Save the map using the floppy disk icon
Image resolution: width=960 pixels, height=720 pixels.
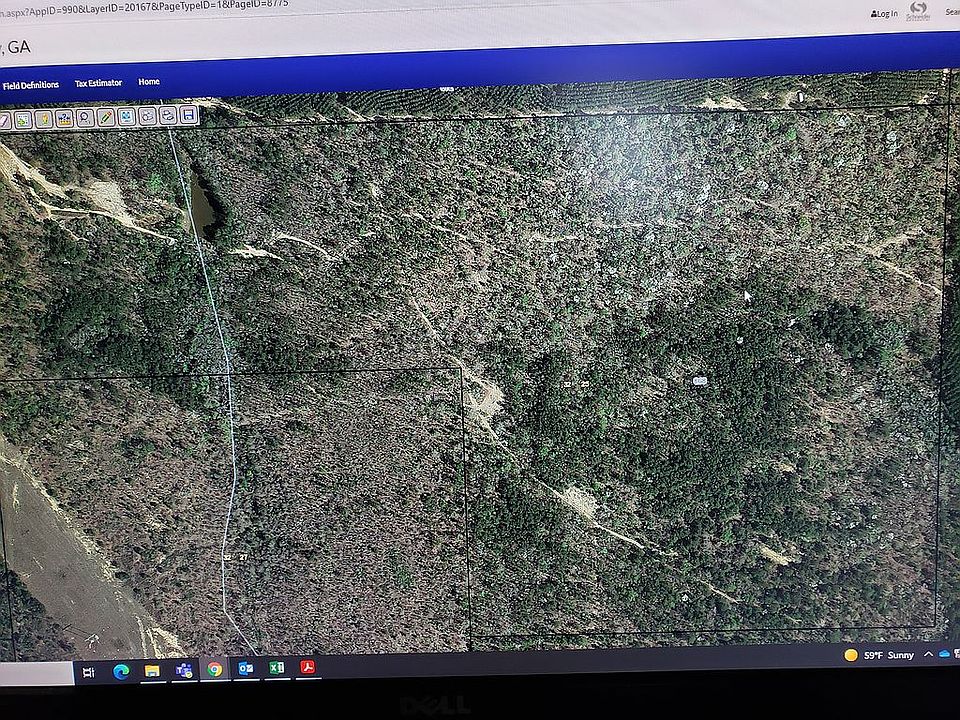coord(187,117)
